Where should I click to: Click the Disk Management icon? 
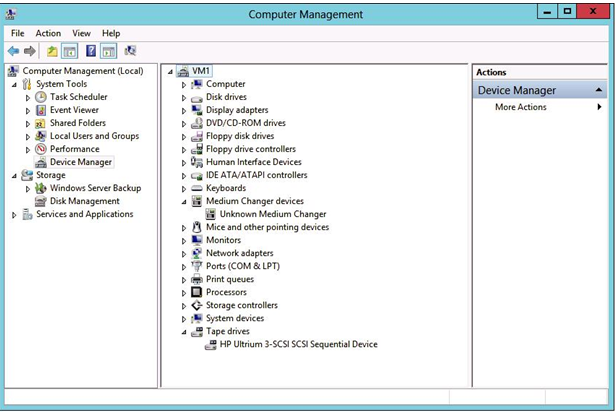[x=40, y=201]
